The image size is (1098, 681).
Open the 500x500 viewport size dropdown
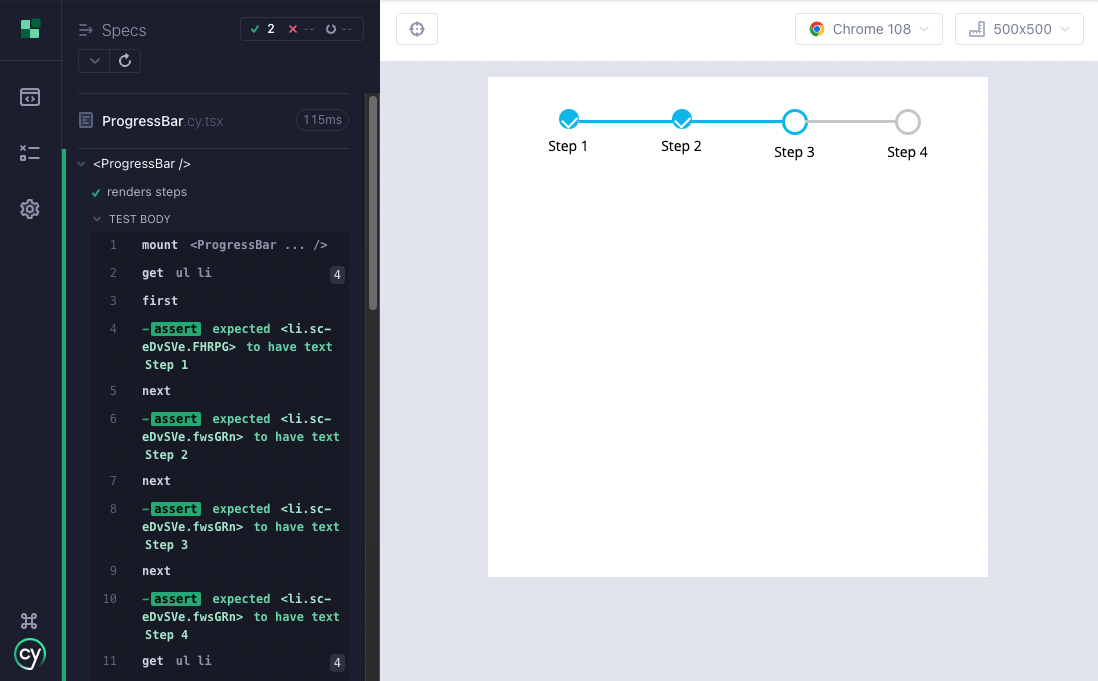[1019, 29]
